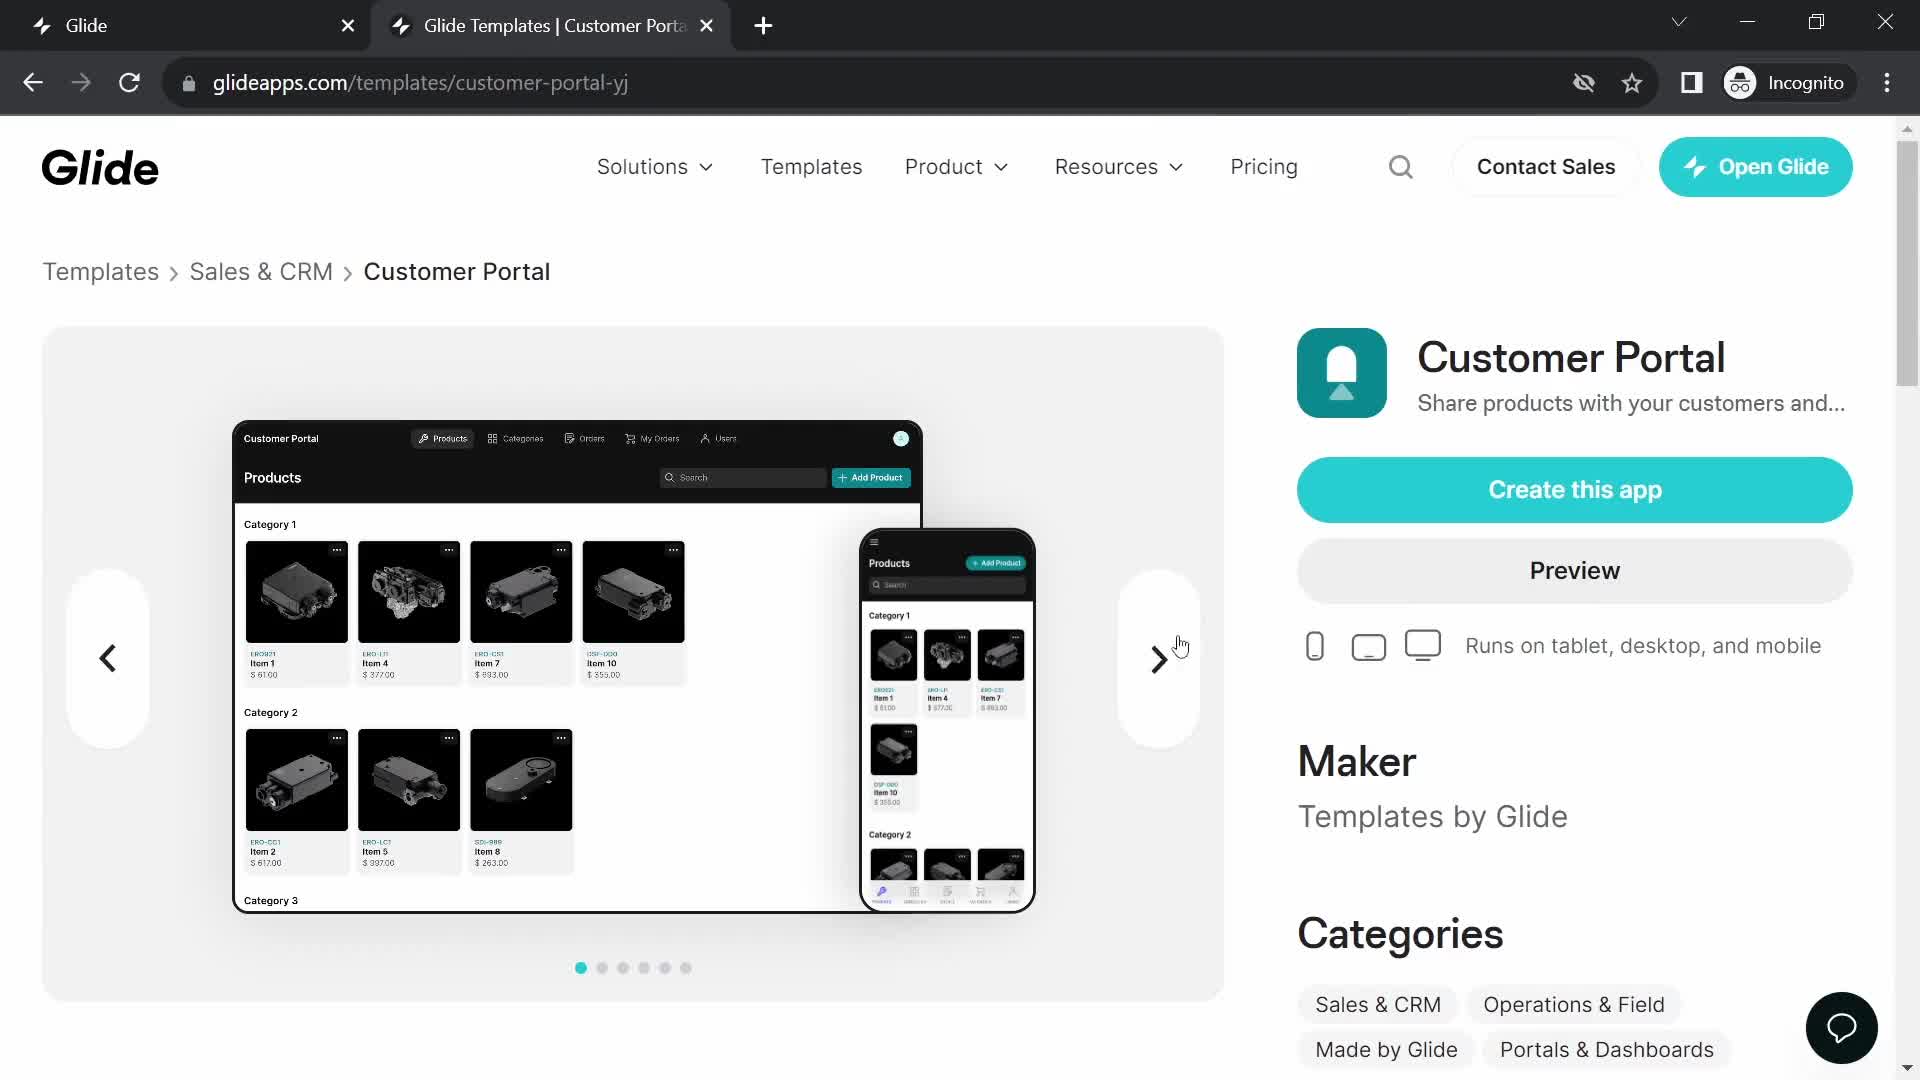Click the tablet device icon
The image size is (1920, 1080).
(x=1368, y=648)
